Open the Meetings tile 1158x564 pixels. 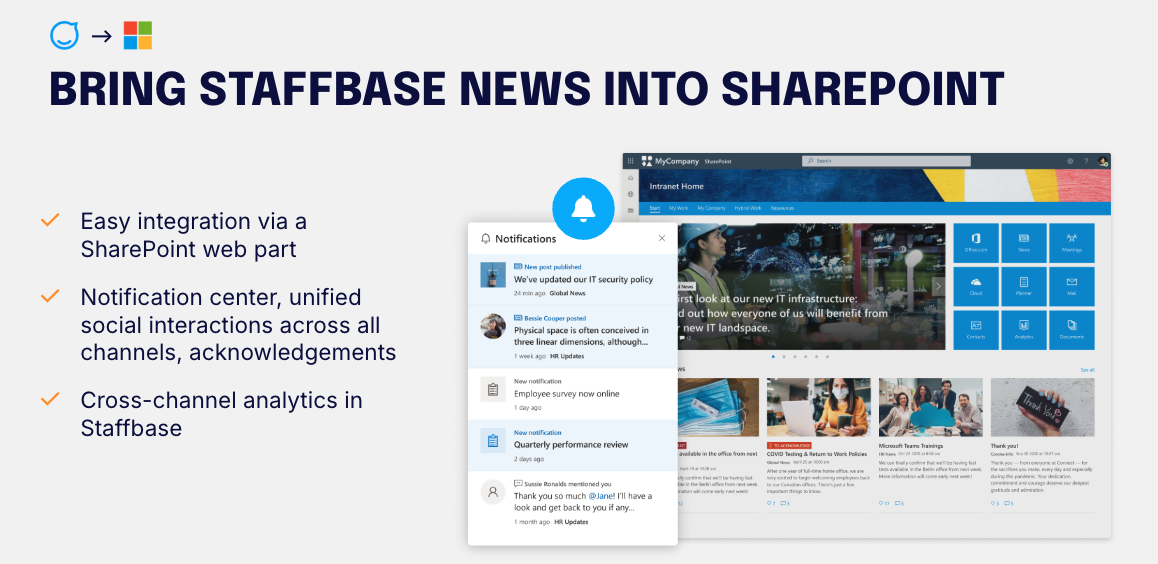coord(1072,242)
